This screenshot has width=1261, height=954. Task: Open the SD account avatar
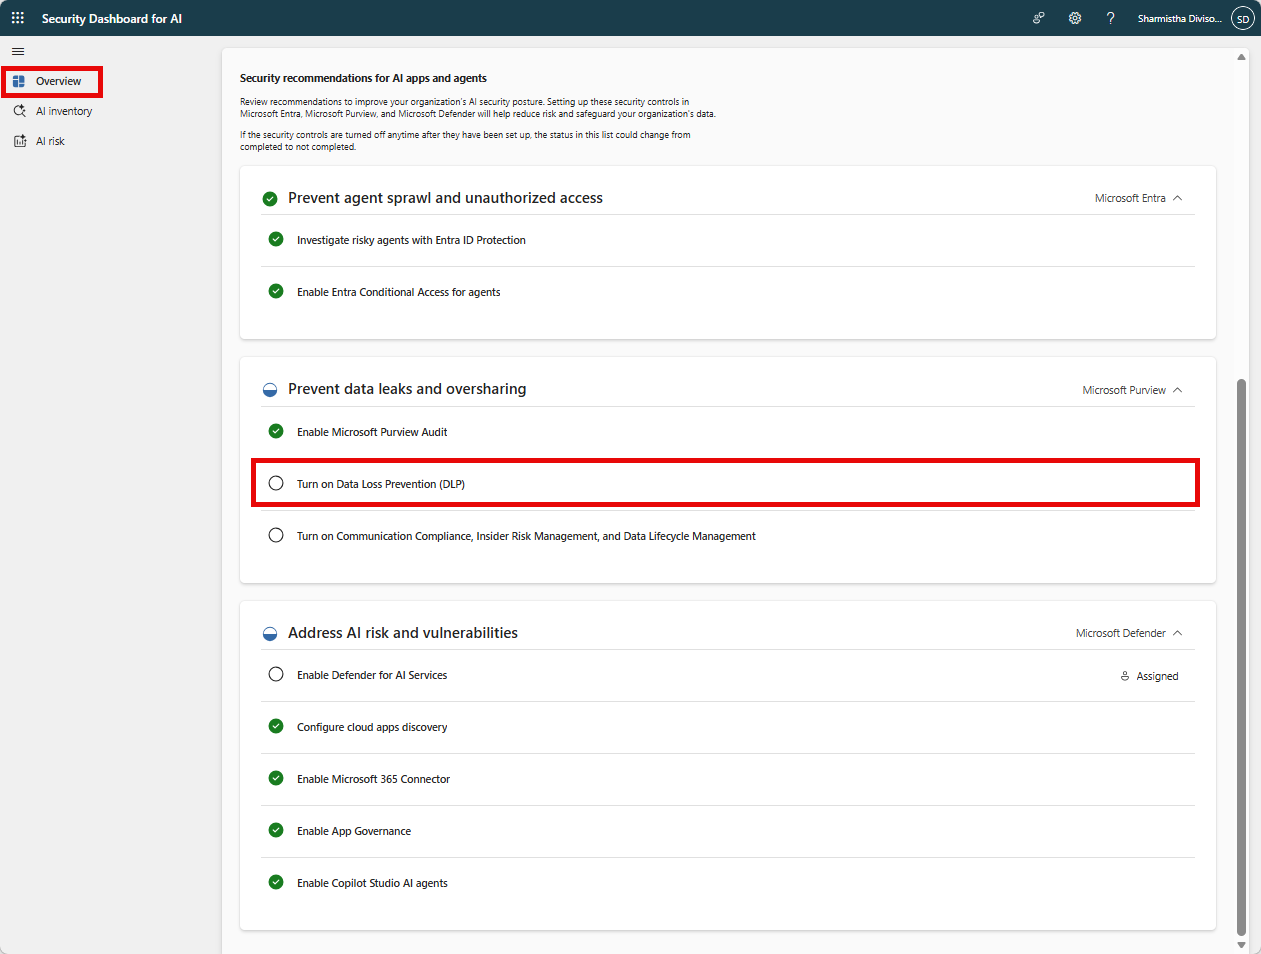pos(1242,18)
